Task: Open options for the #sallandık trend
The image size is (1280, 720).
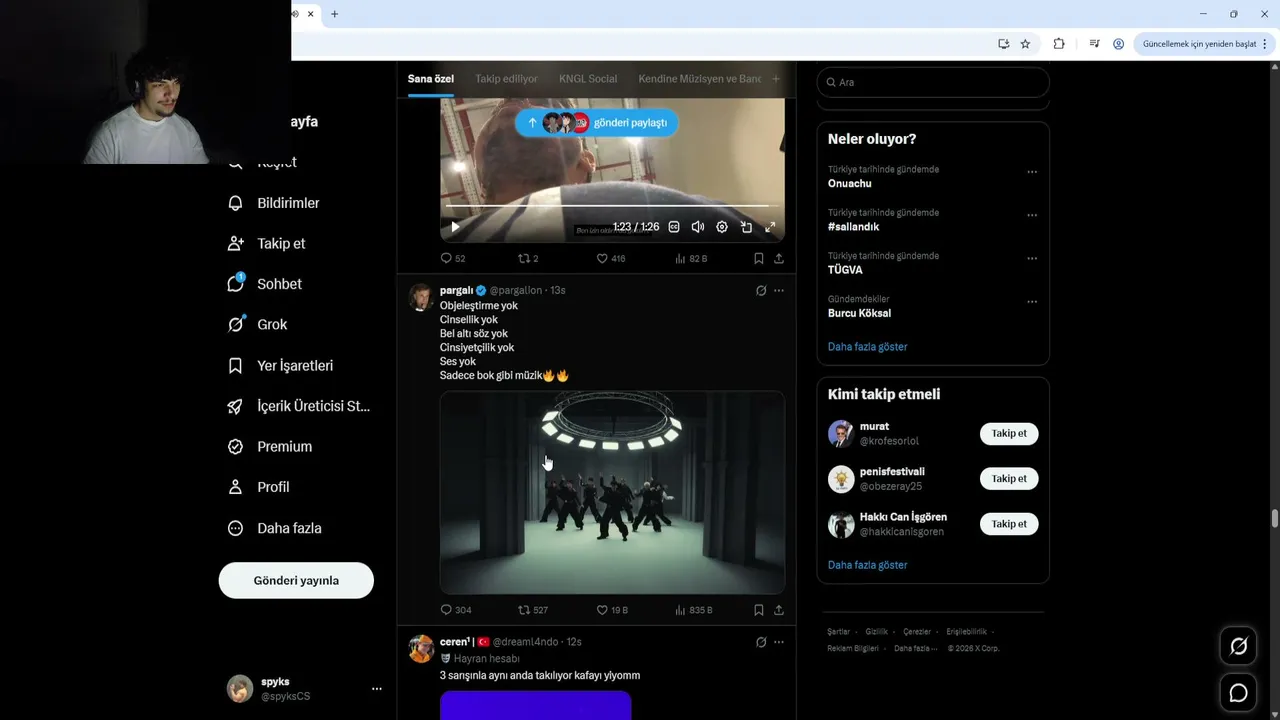Action: [x=1032, y=215]
